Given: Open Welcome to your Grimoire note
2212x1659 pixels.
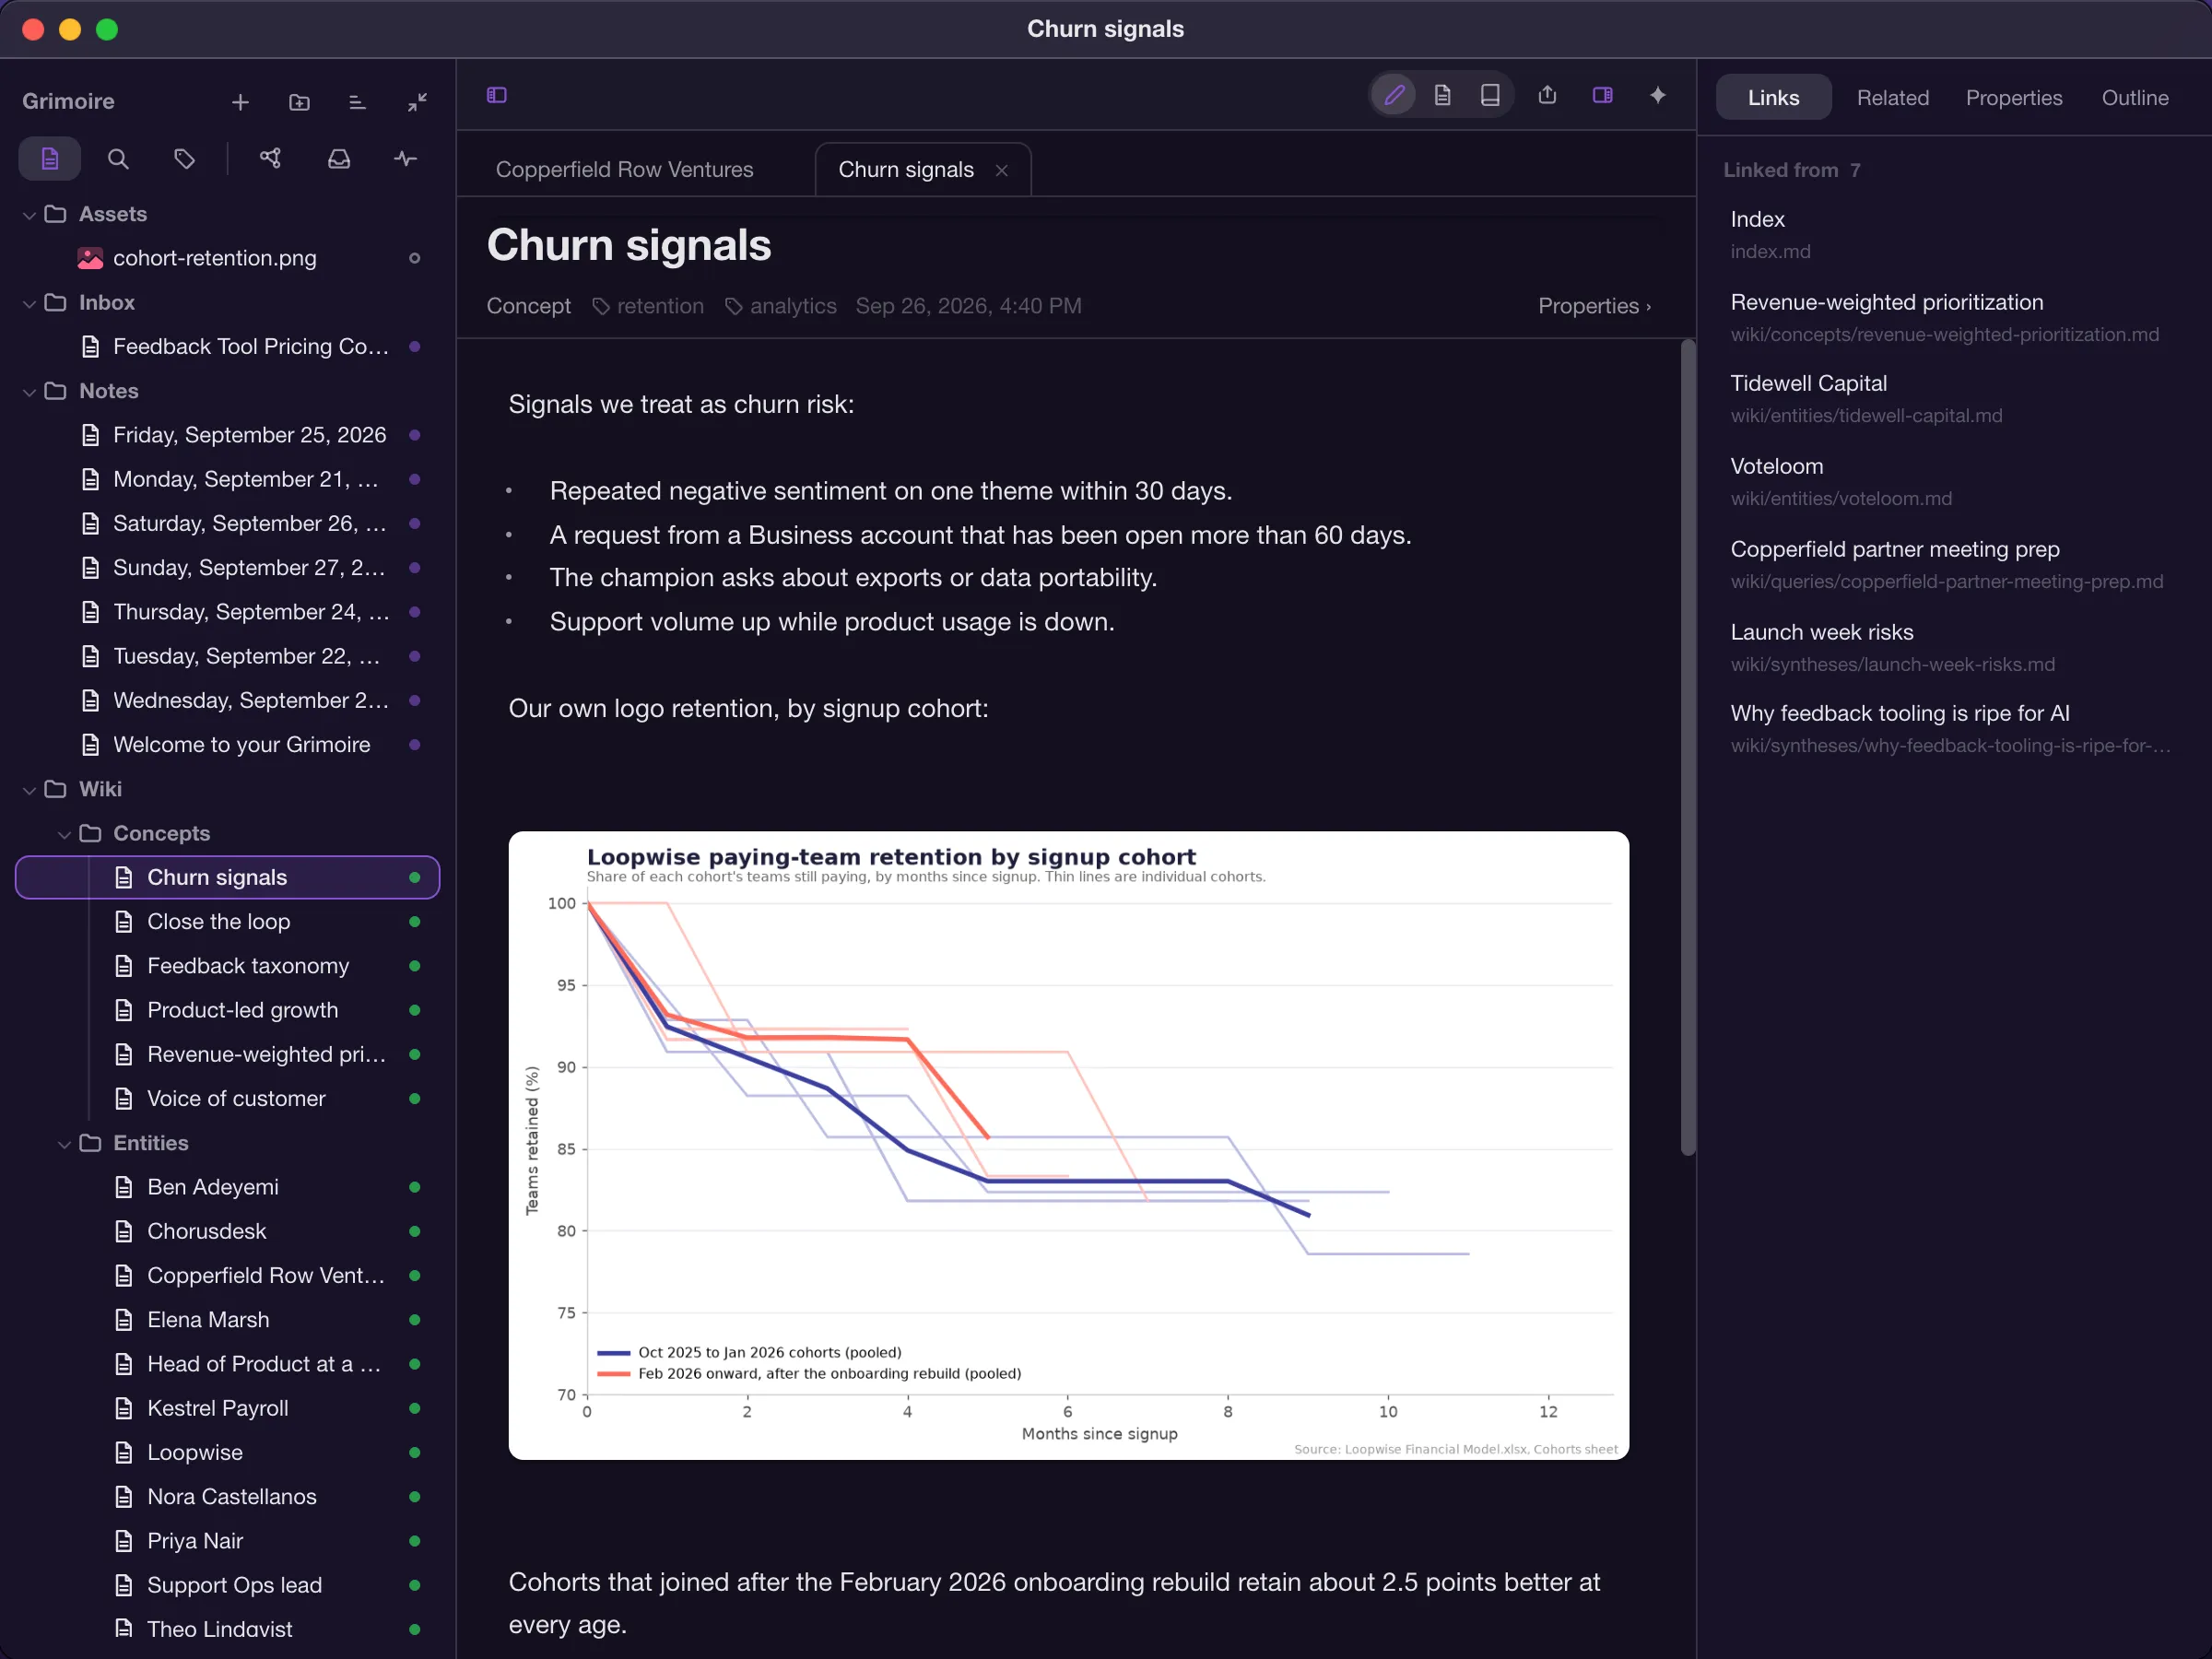Looking at the screenshot, I should point(228,745).
